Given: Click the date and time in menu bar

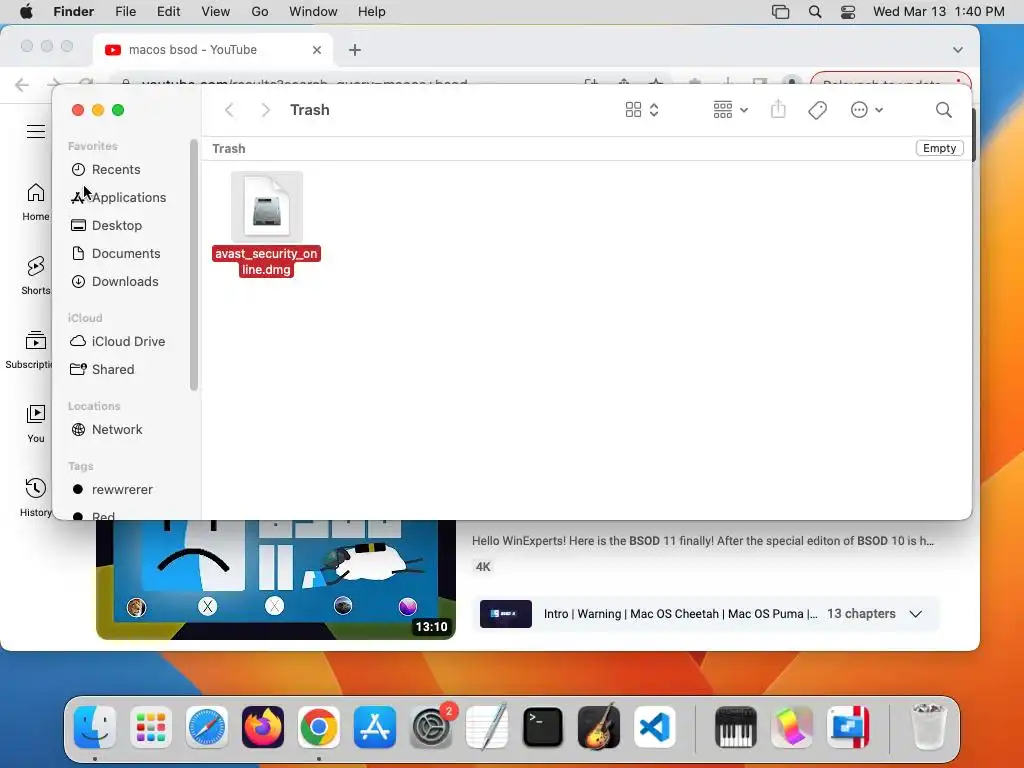Looking at the screenshot, I should coord(938,12).
